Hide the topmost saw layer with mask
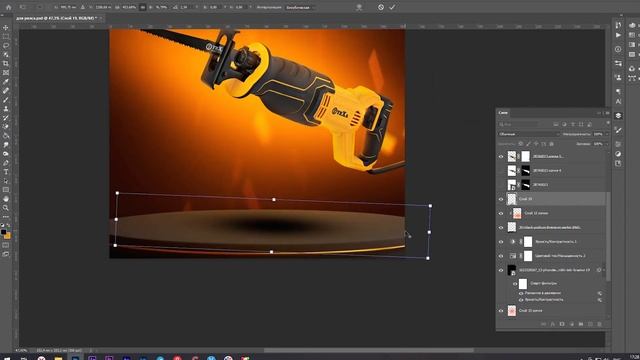640x360 pixels. [x=501, y=156]
